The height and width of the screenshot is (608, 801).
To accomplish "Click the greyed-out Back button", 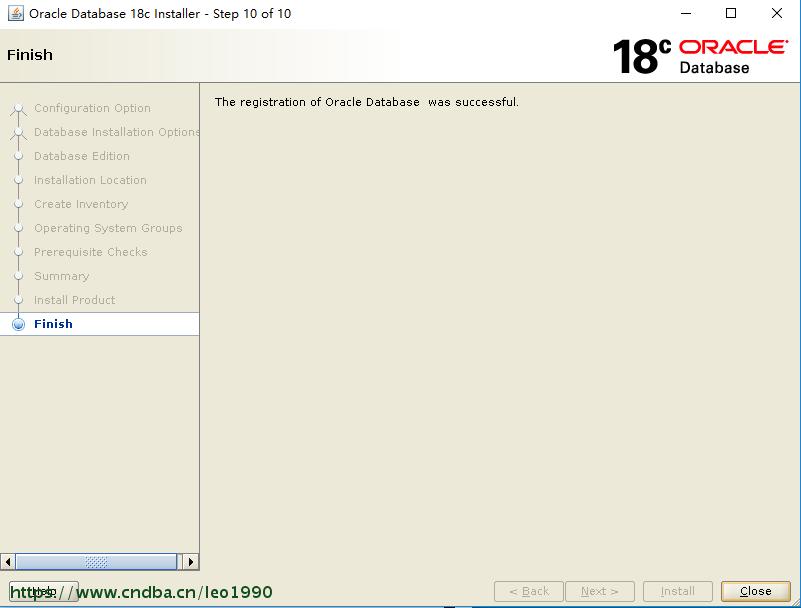I will tap(529, 591).
